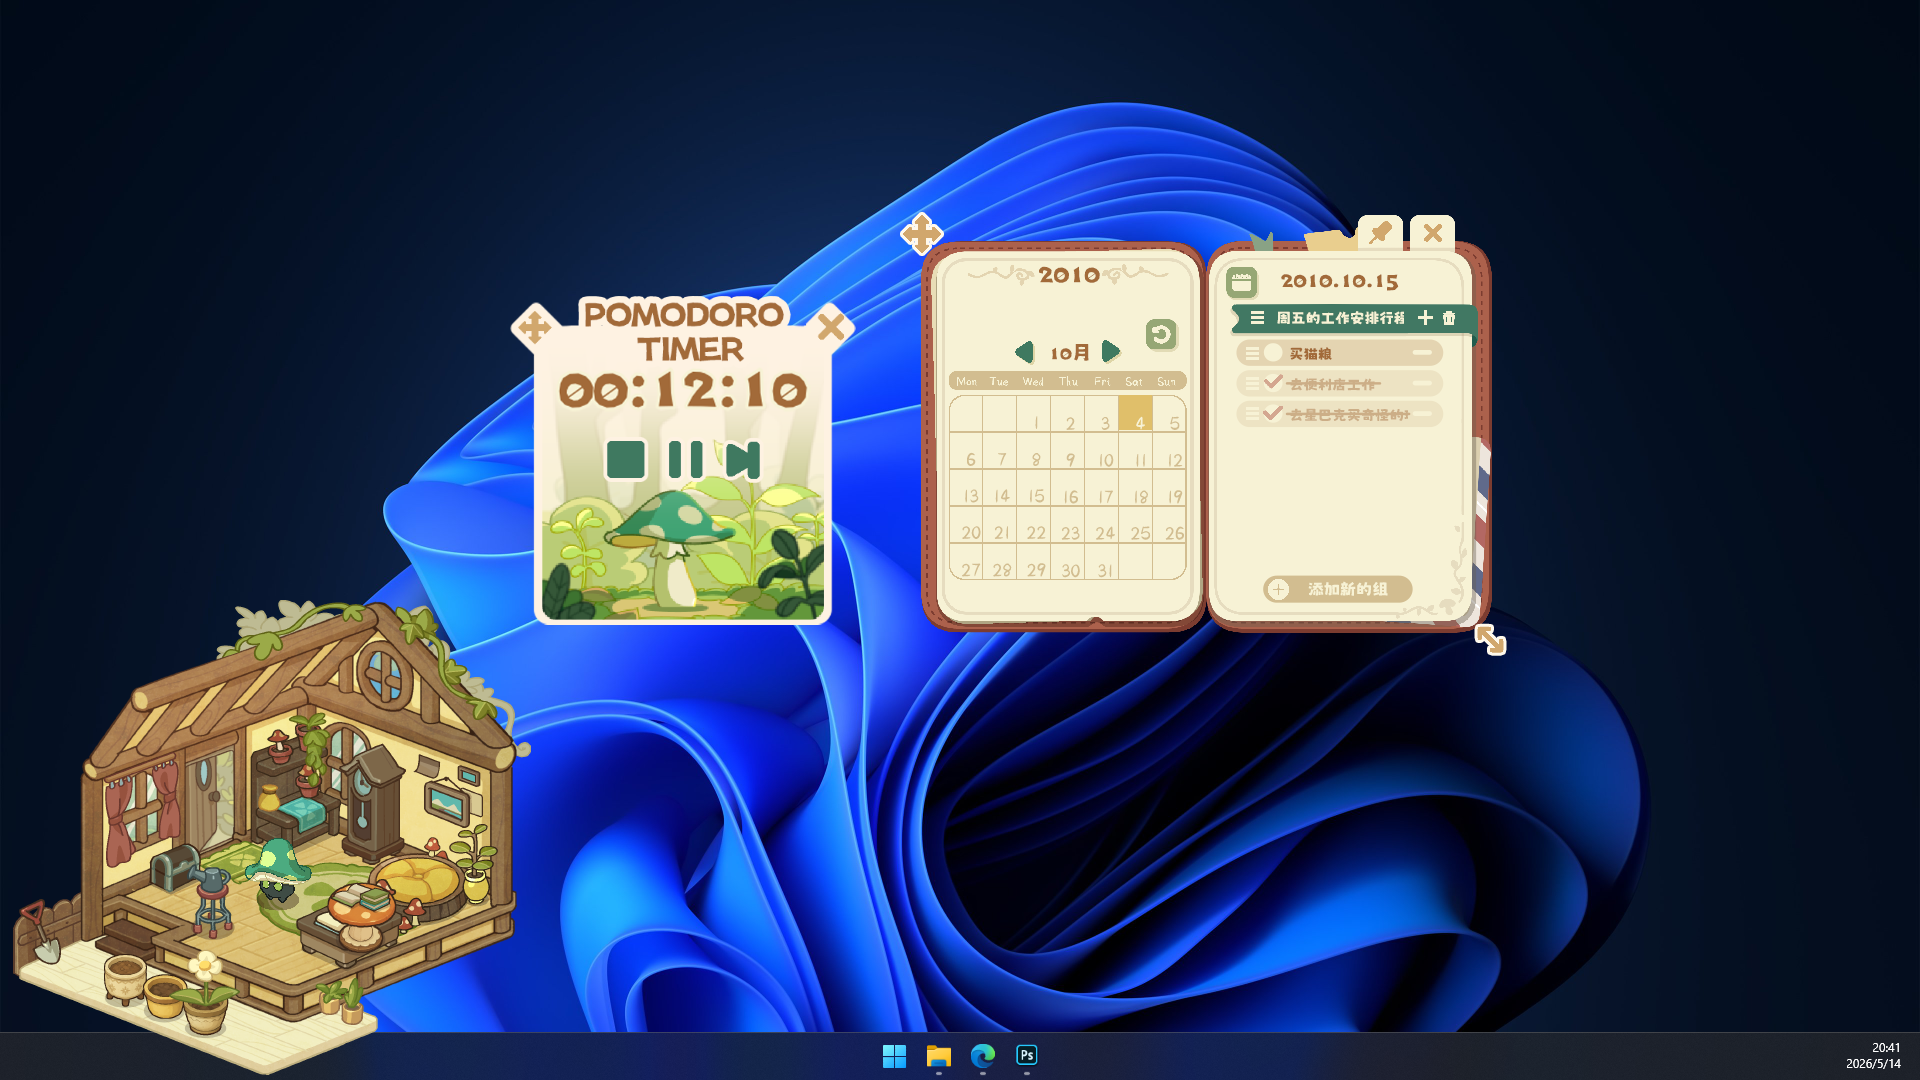This screenshot has height=1080, width=1920.
Task: Delete the task group via trash icon
Action: [1449, 318]
